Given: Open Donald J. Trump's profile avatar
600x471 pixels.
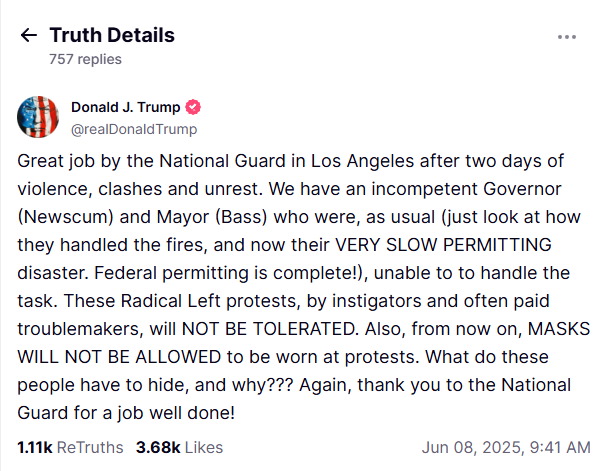Looking at the screenshot, I should coord(38,118).
